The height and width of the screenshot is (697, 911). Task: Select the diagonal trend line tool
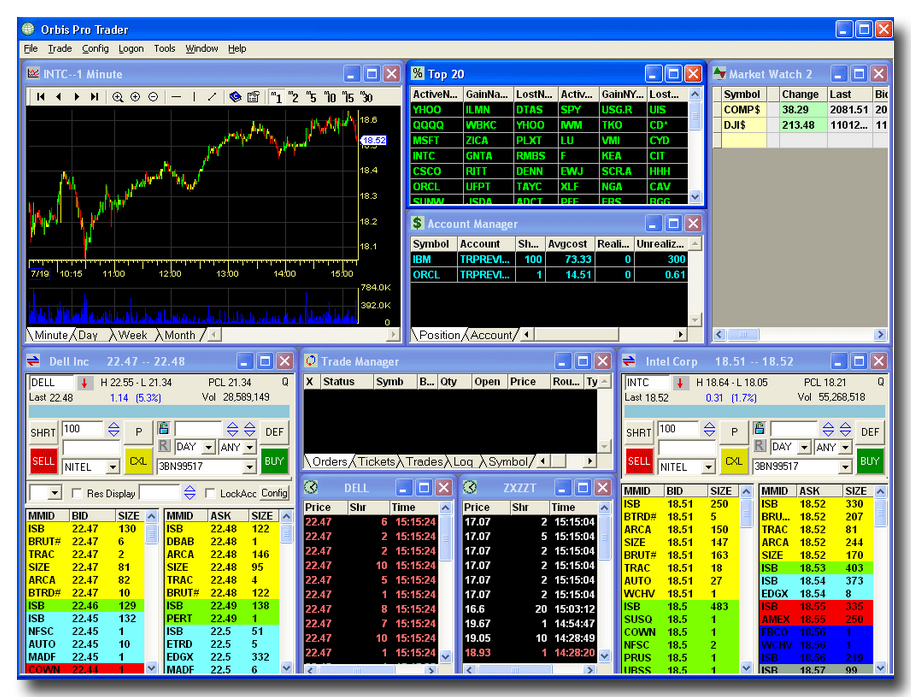(x=212, y=97)
